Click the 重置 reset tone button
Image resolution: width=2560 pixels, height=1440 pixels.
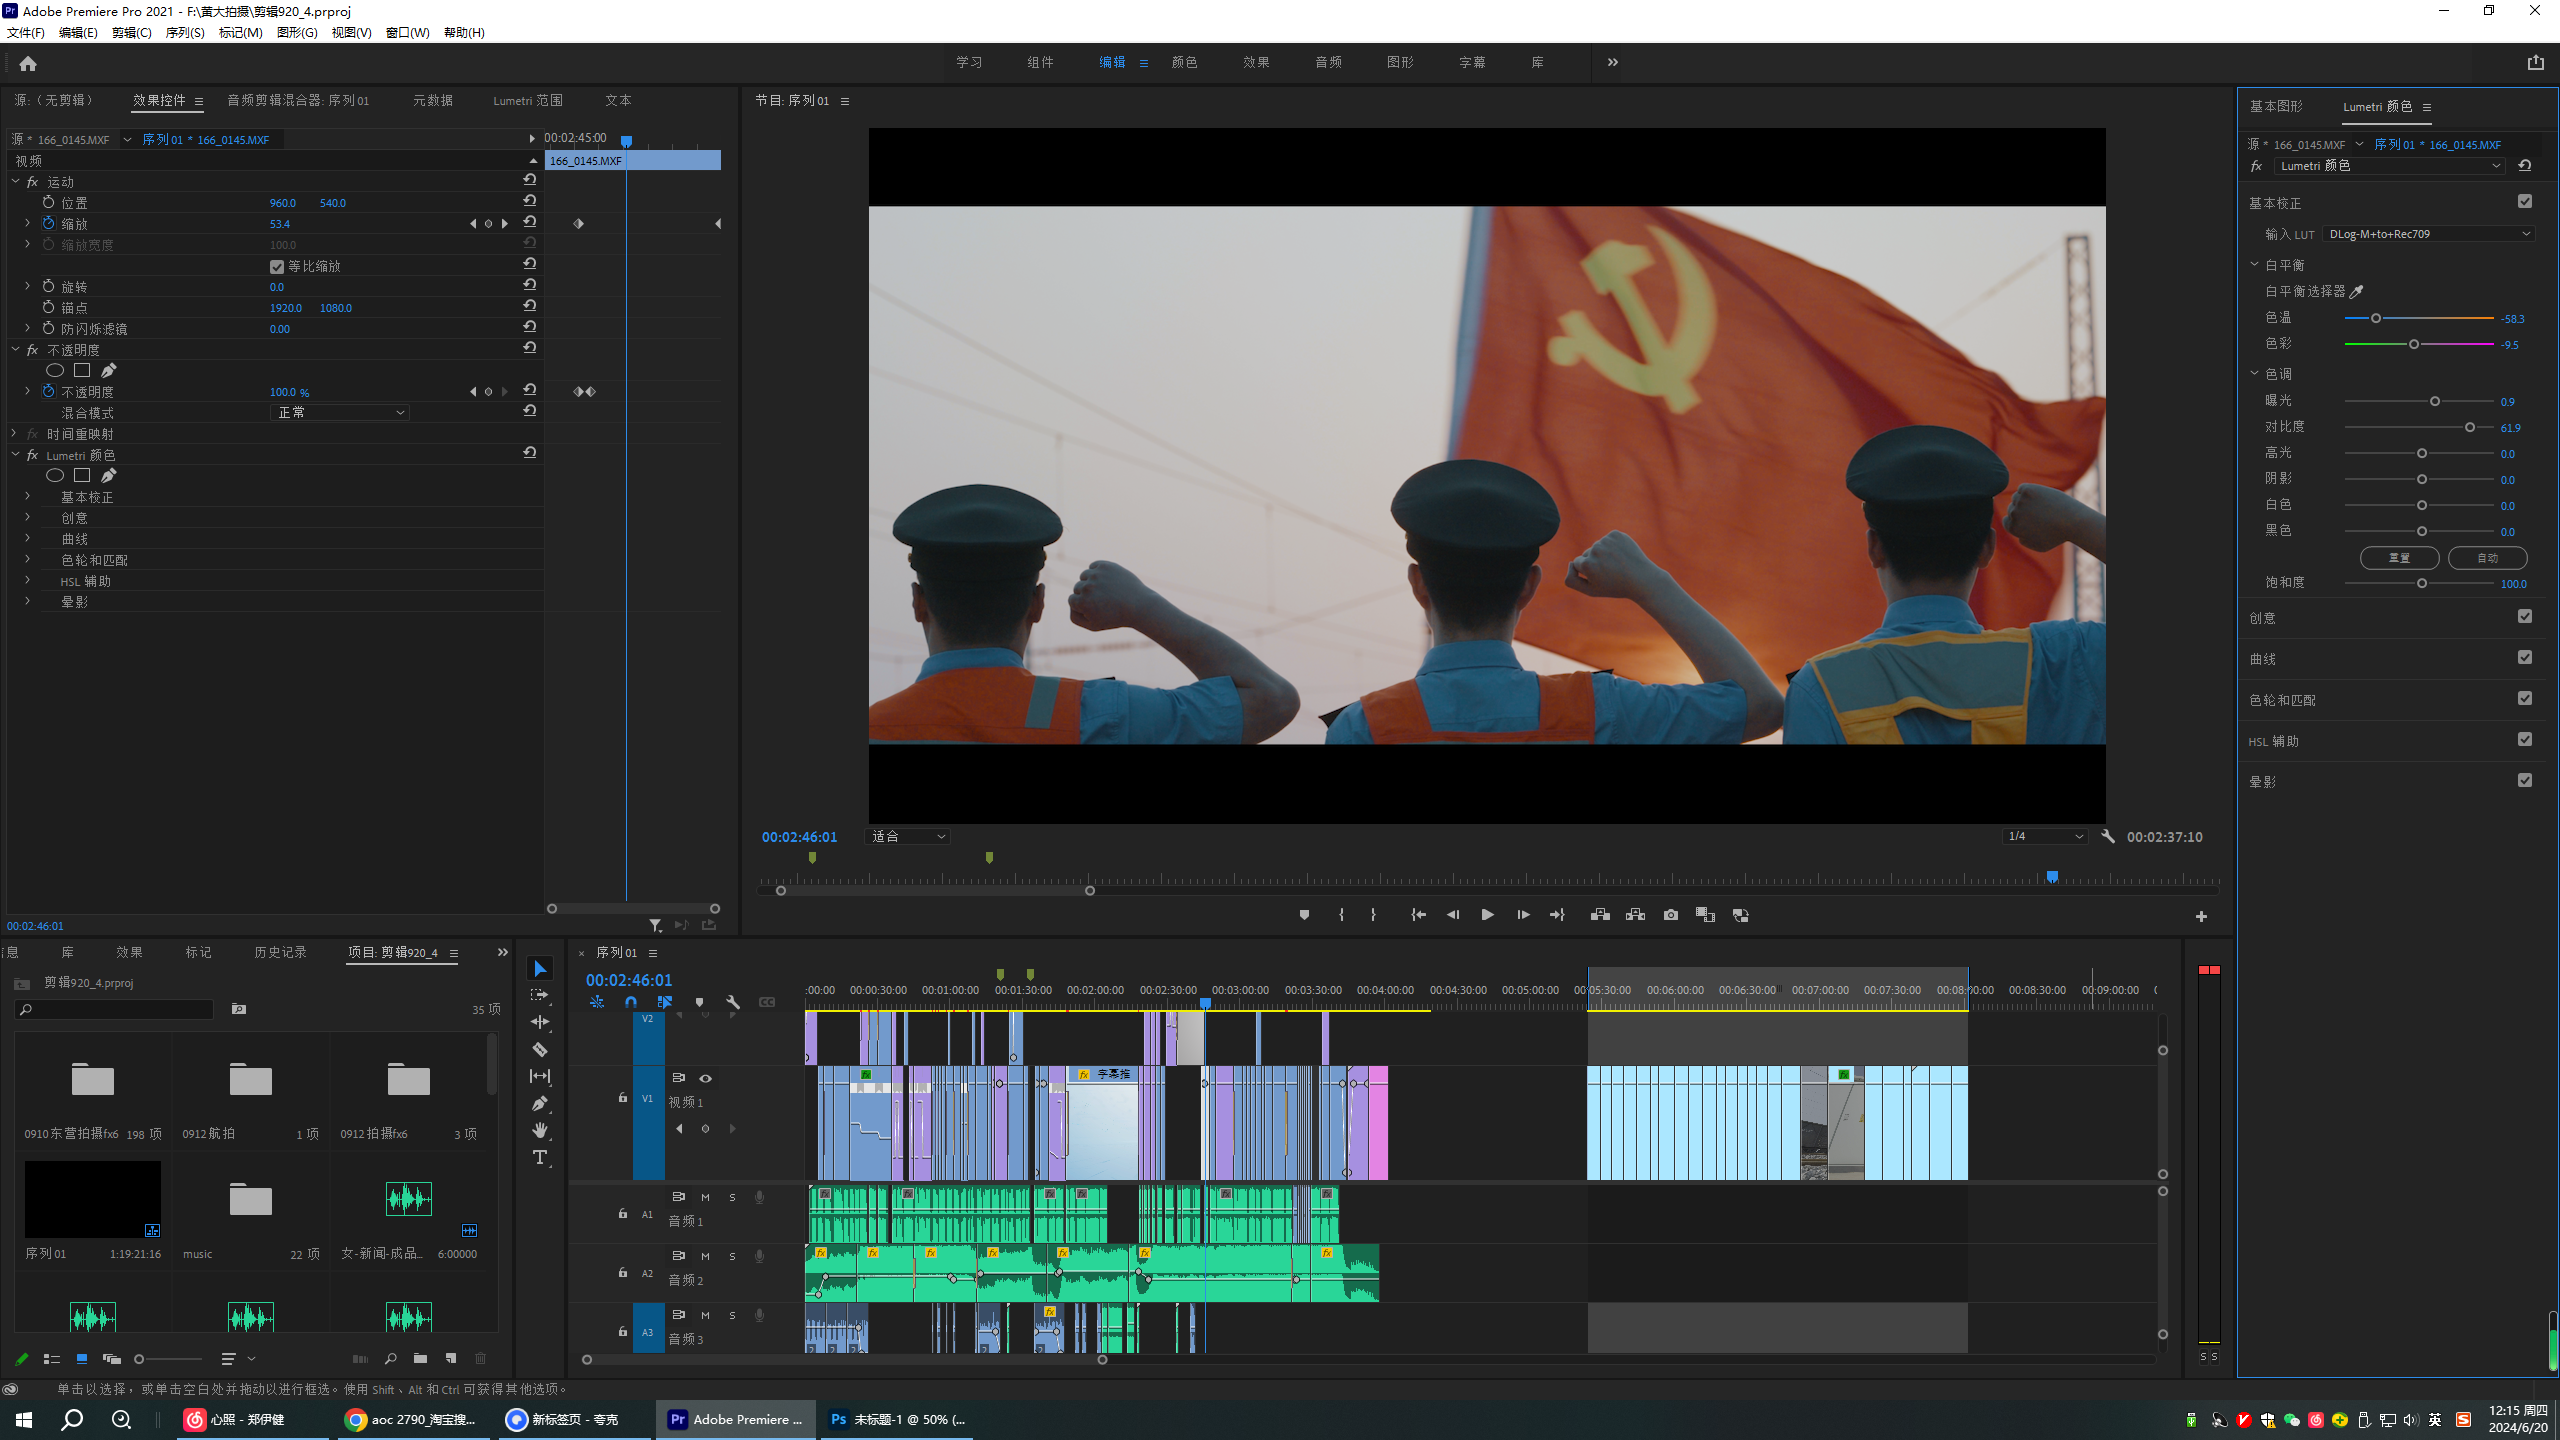click(x=2399, y=558)
